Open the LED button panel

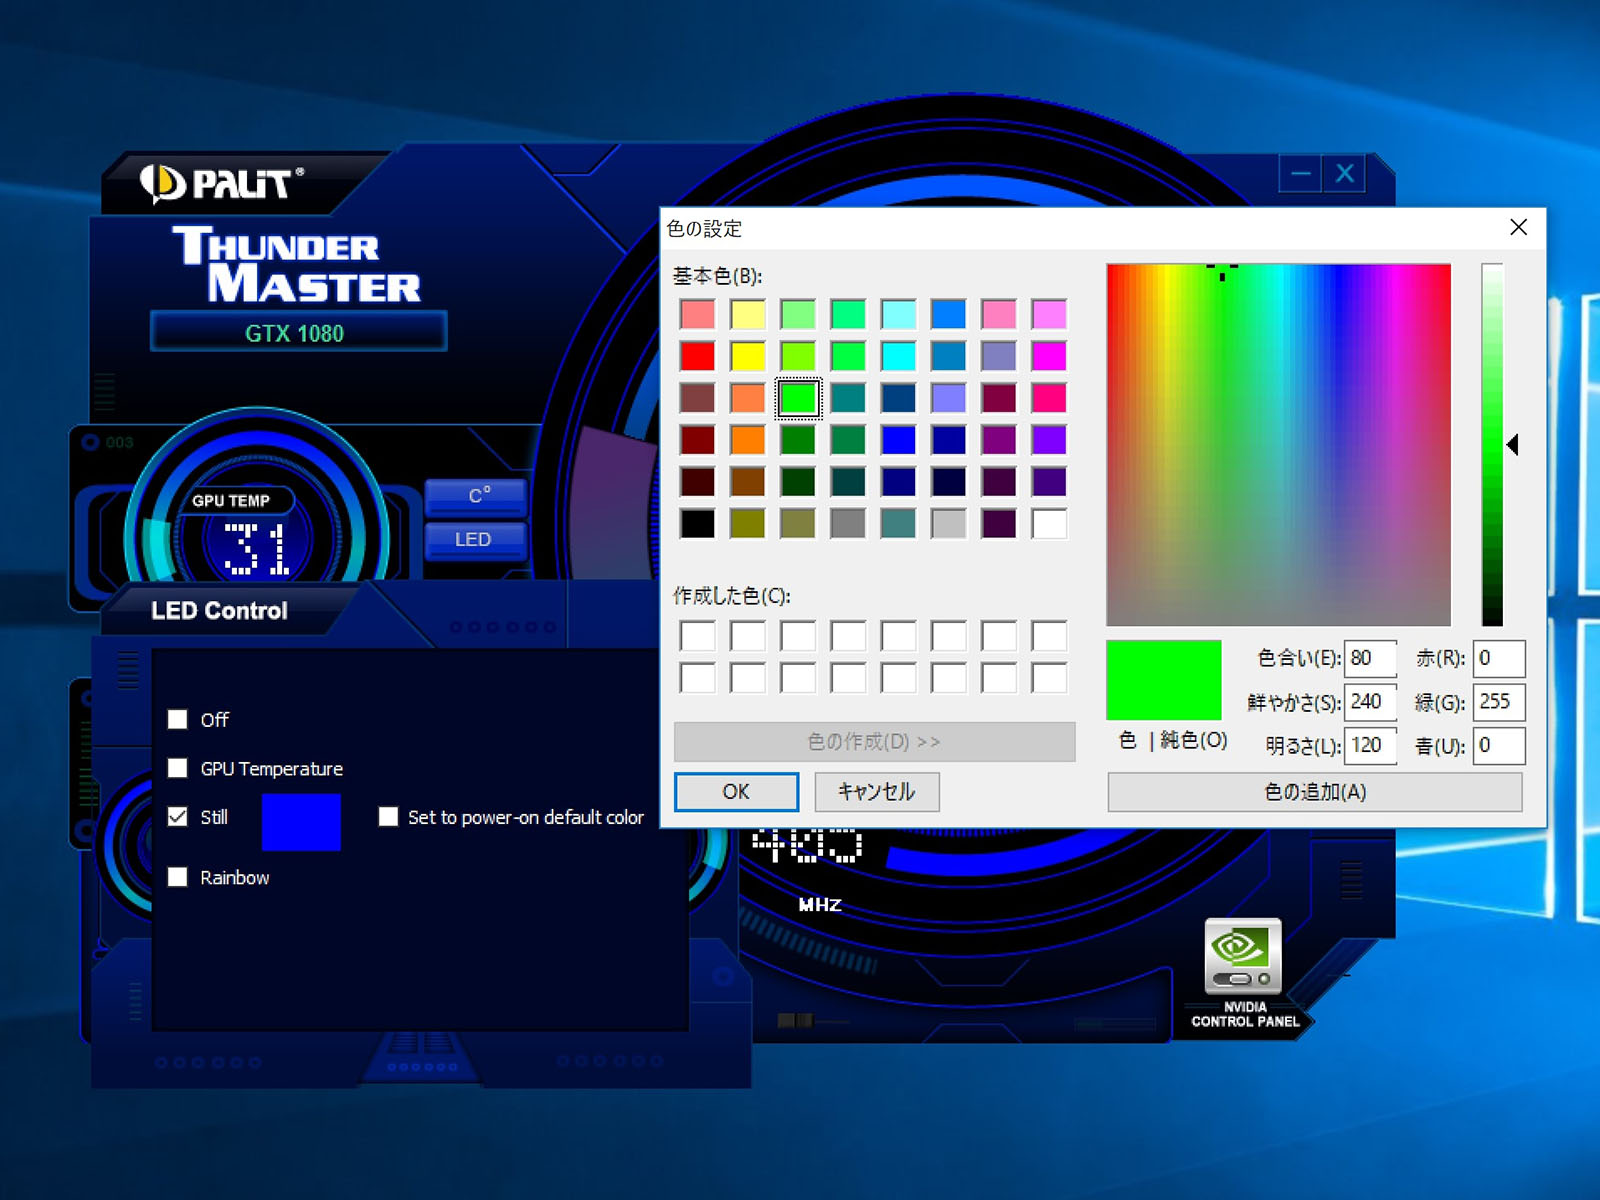[x=476, y=539]
